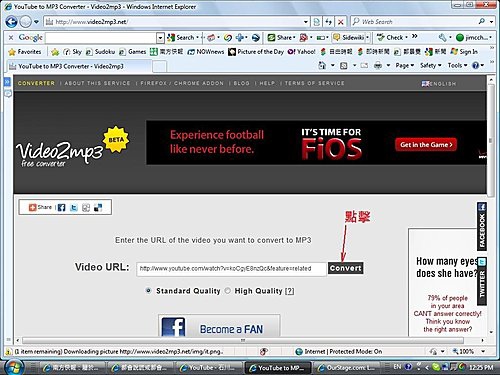
Task: Open the CONVERTER site nav item
Action: point(36,83)
